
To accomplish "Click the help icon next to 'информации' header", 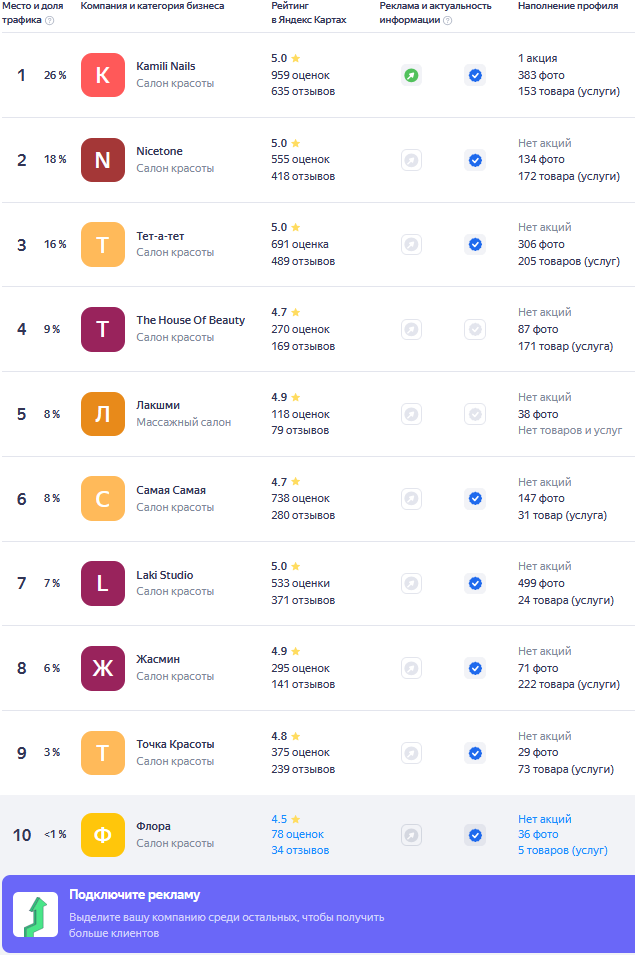I will pos(447,20).
